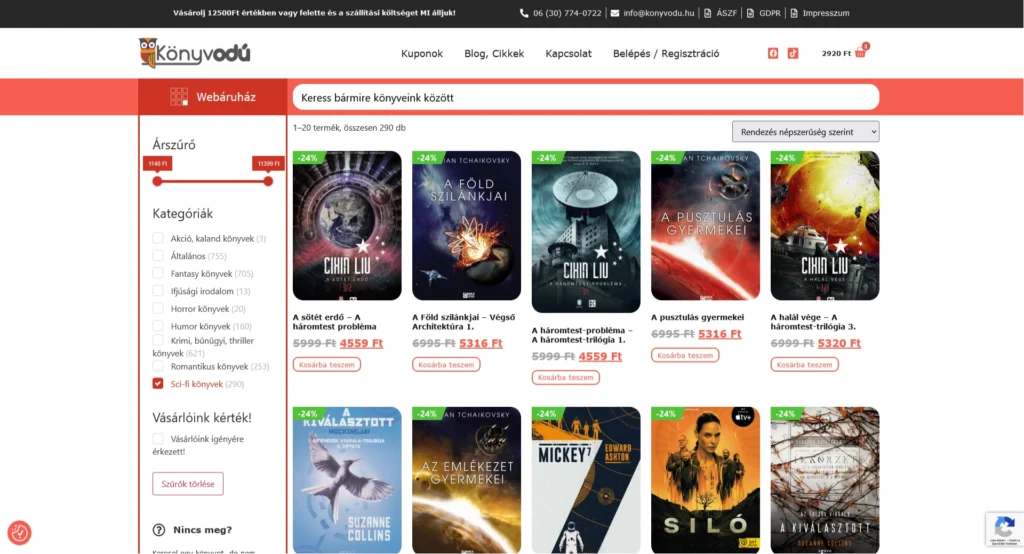
Task: Open the TikTok icon link
Action: tap(793, 54)
